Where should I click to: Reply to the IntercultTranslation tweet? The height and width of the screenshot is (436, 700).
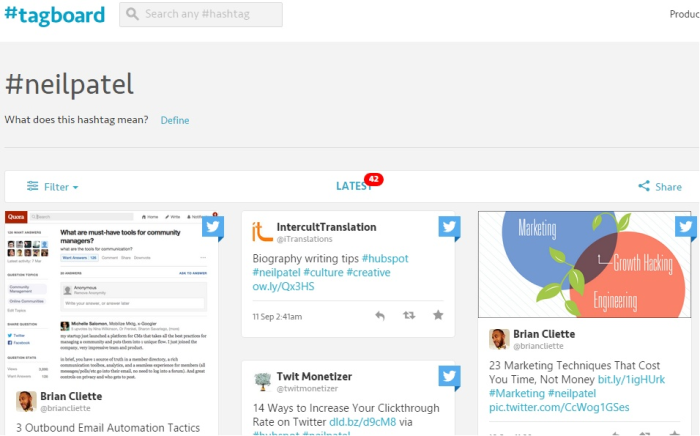tap(380, 316)
